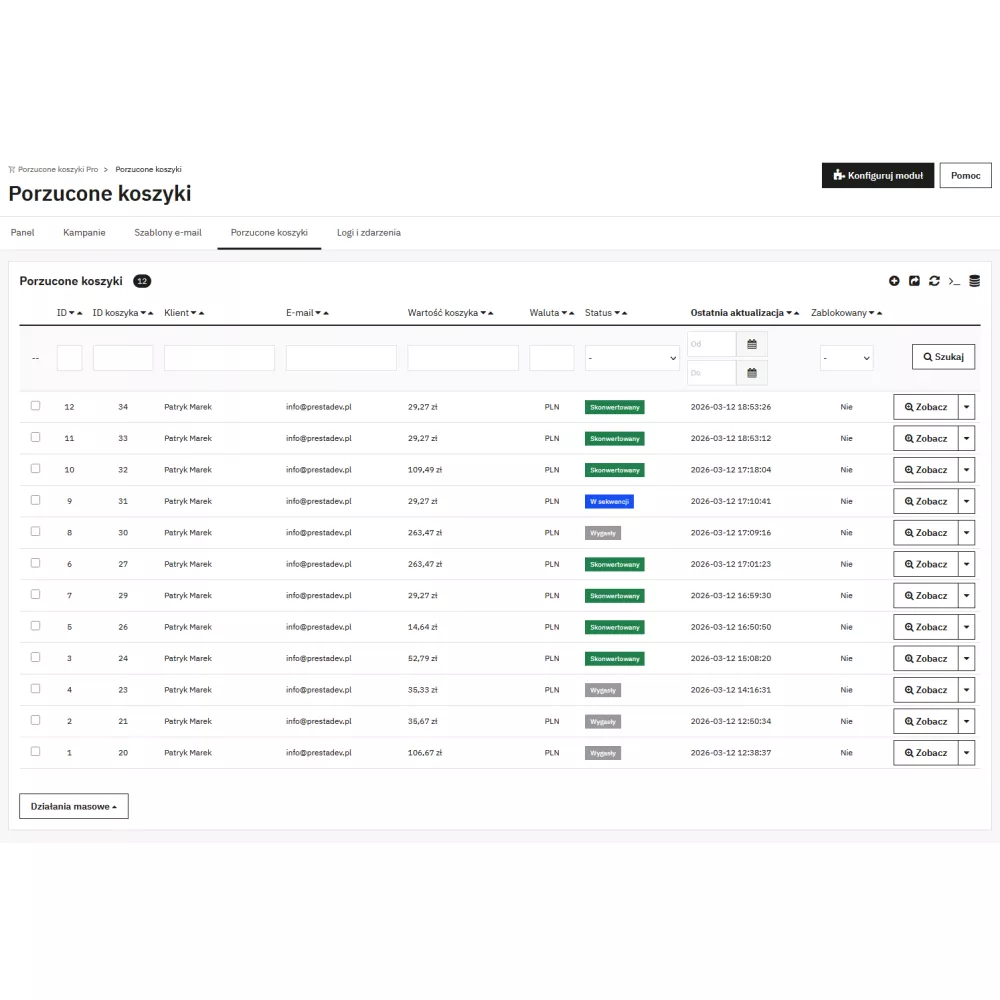Refresh the abandoned carts list
Image resolution: width=1000 pixels, height=1000 pixels.
coord(934,281)
